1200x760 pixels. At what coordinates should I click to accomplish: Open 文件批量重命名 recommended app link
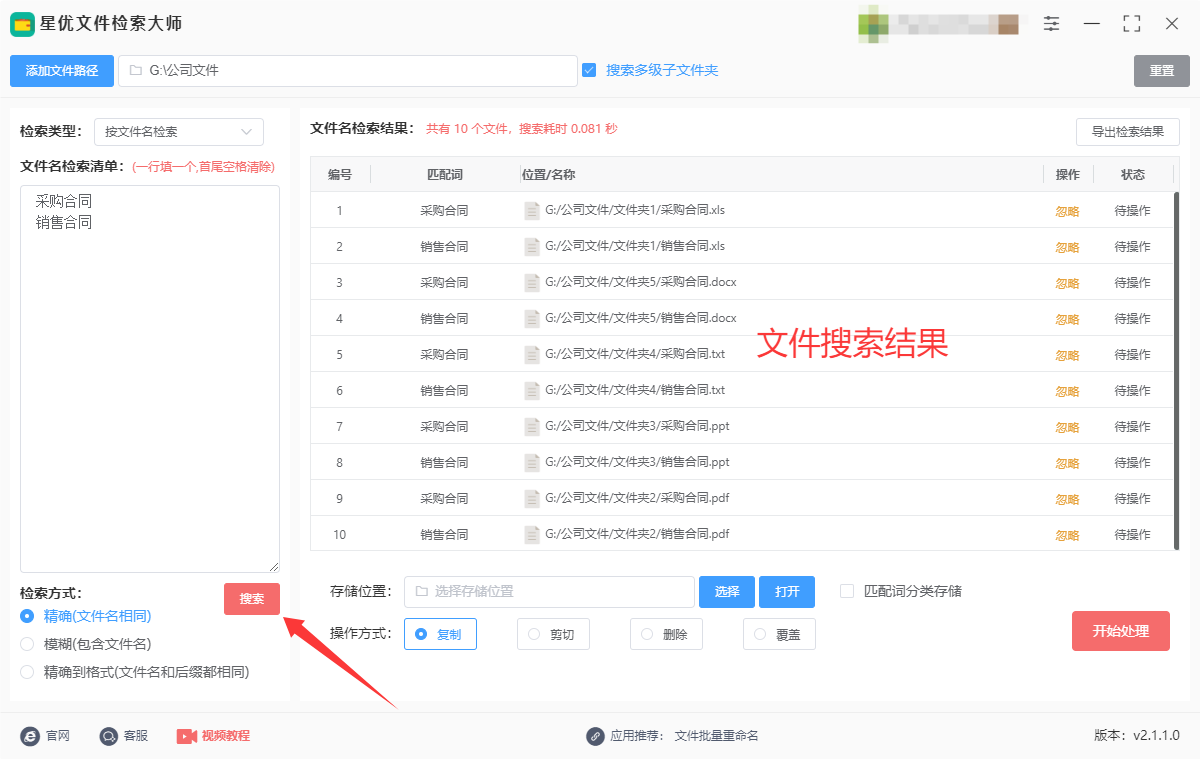click(716, 736)
